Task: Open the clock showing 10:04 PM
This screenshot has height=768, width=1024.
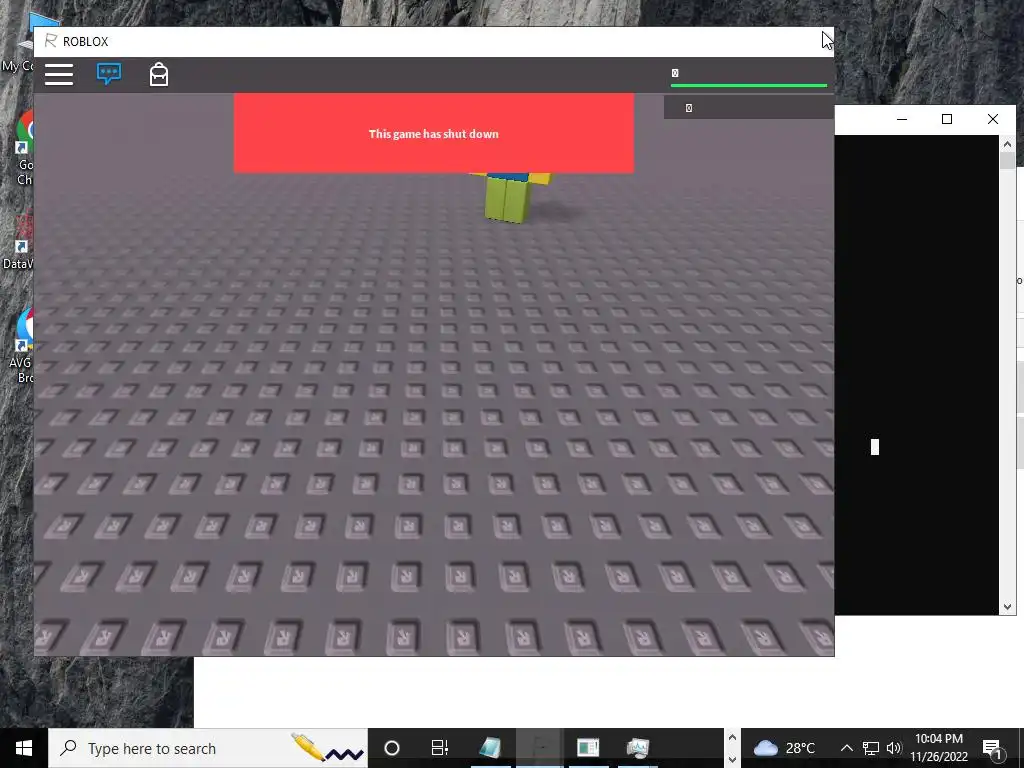Action: tap(939, 748)
